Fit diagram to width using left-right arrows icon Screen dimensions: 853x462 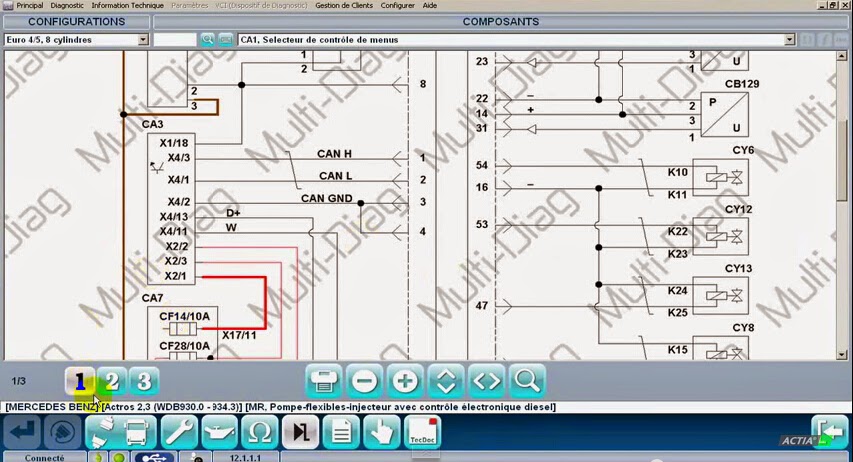click(486, 381)
